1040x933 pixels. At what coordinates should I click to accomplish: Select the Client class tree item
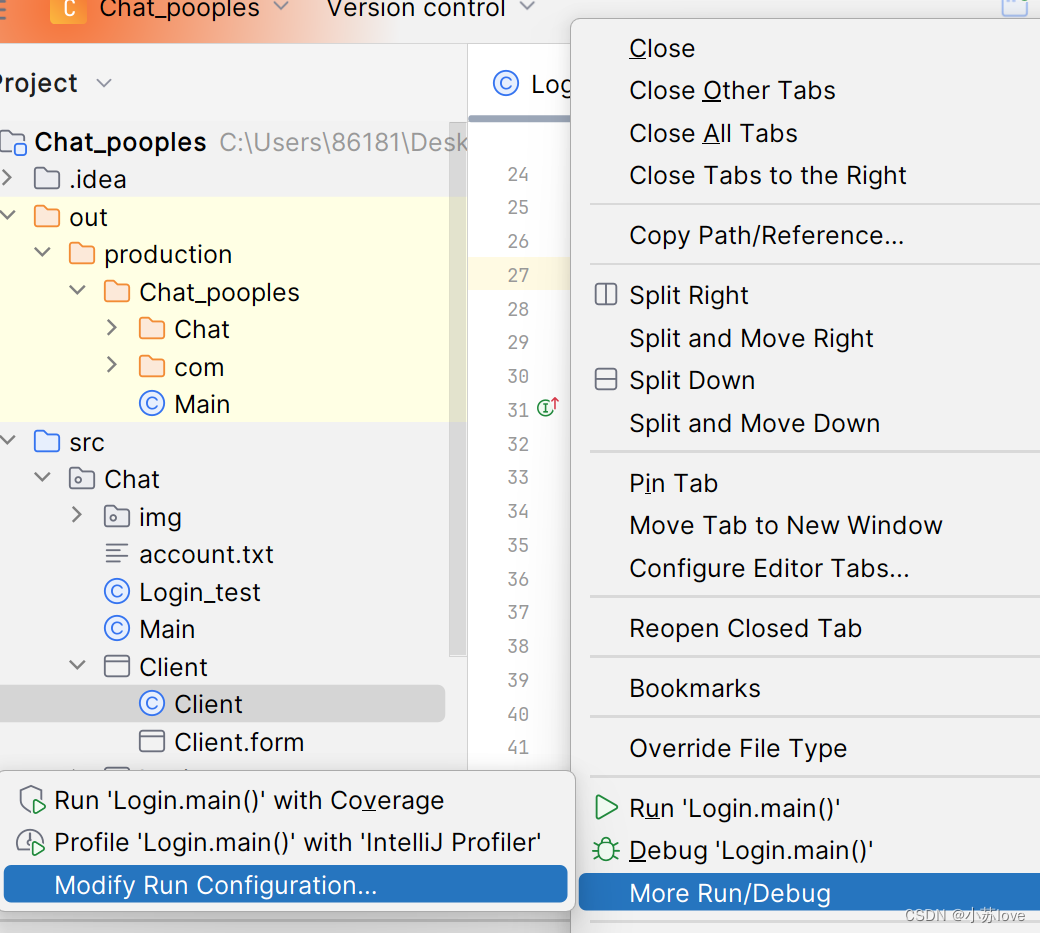coord(222,703)
